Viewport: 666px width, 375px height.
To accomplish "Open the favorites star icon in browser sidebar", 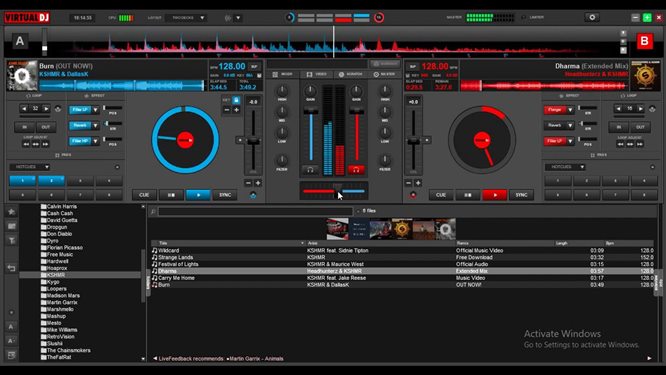I will pos(11,212).
